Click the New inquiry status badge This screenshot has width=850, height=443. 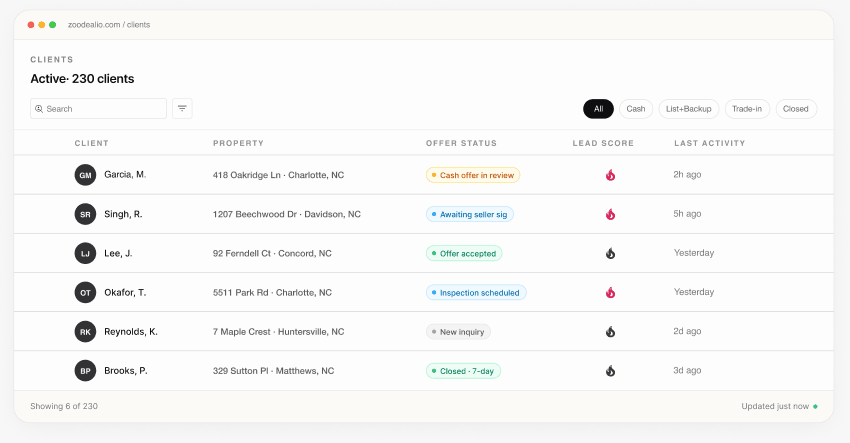pos(458,332)
